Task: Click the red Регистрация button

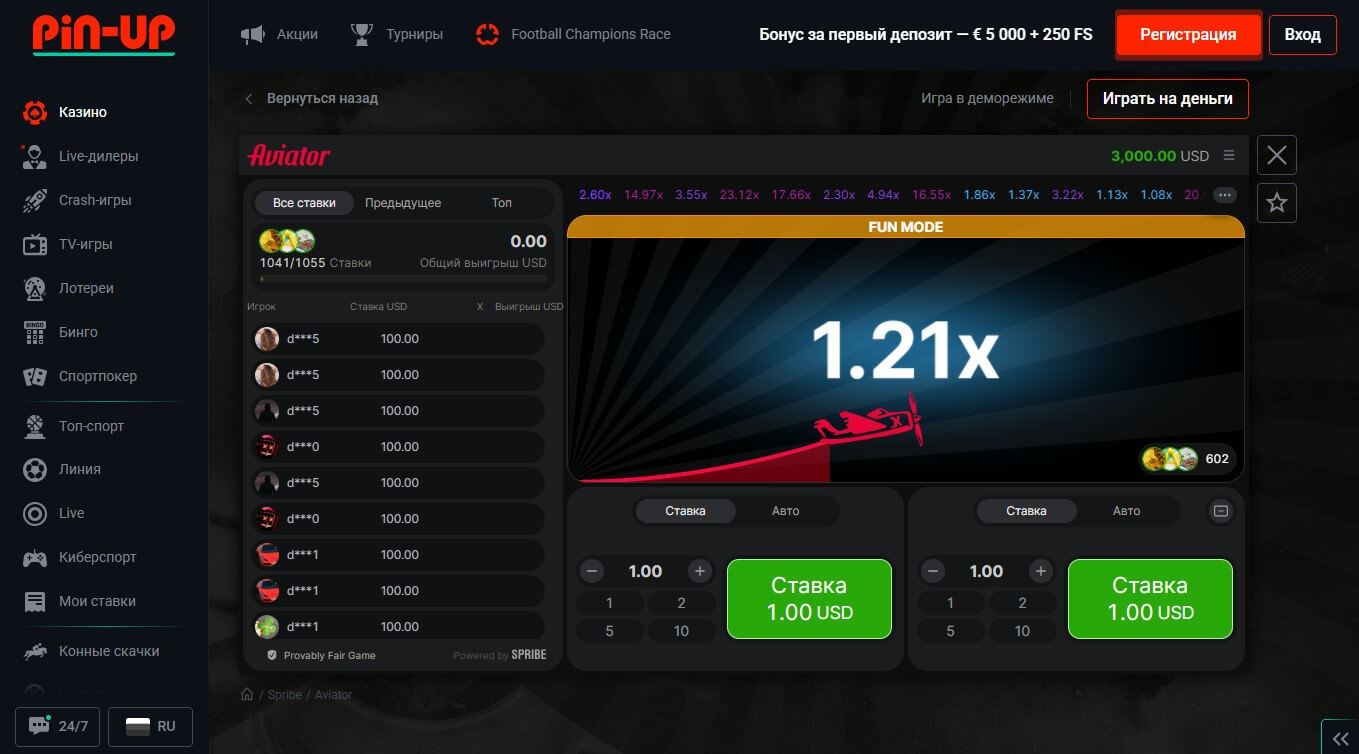Action: [x=1188, y=34]
